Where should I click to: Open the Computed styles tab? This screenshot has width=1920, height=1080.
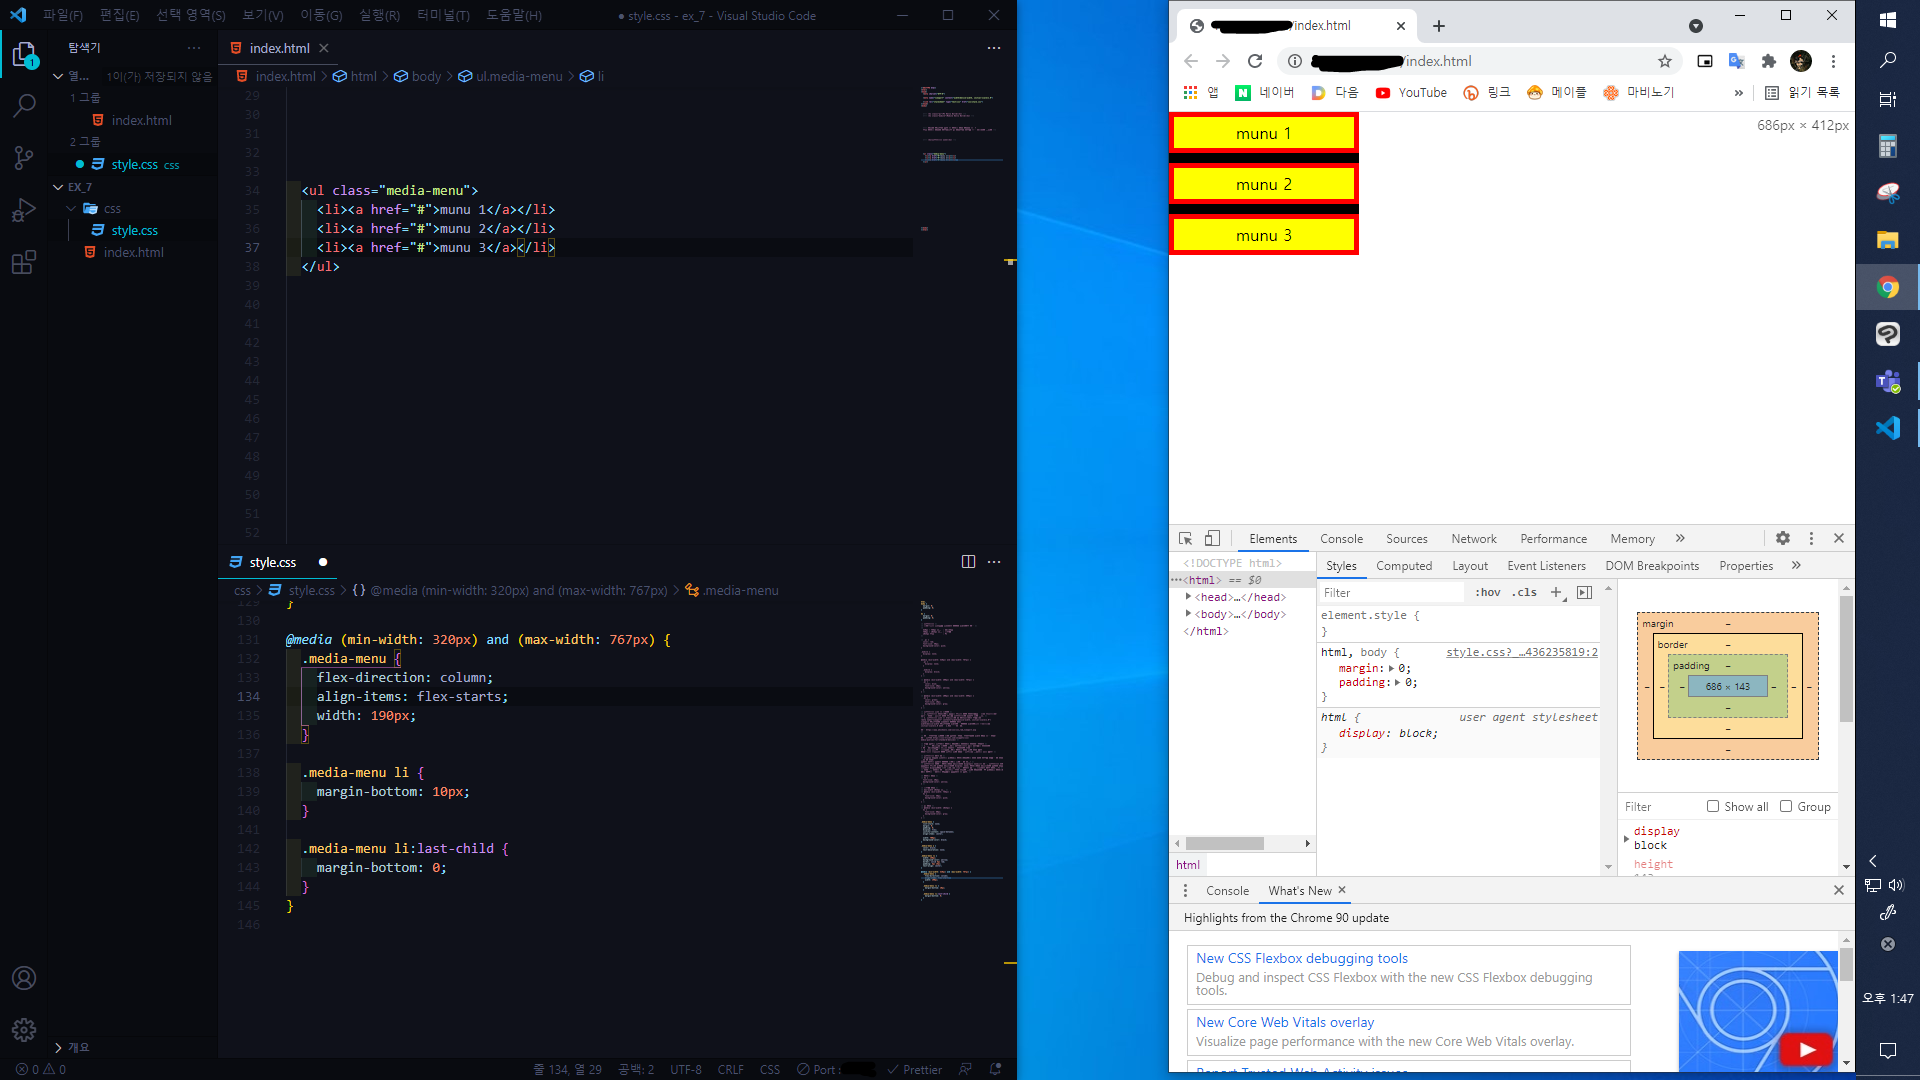[1404, 565]
